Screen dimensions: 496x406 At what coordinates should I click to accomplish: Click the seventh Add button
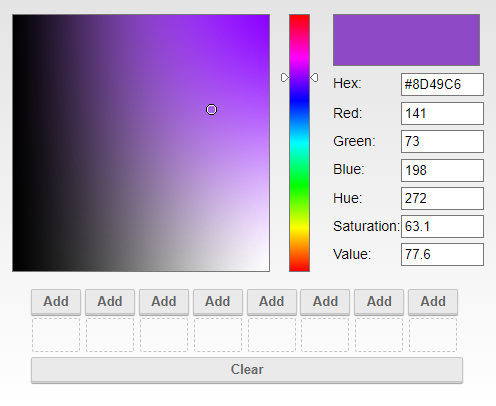coord(379,302)
